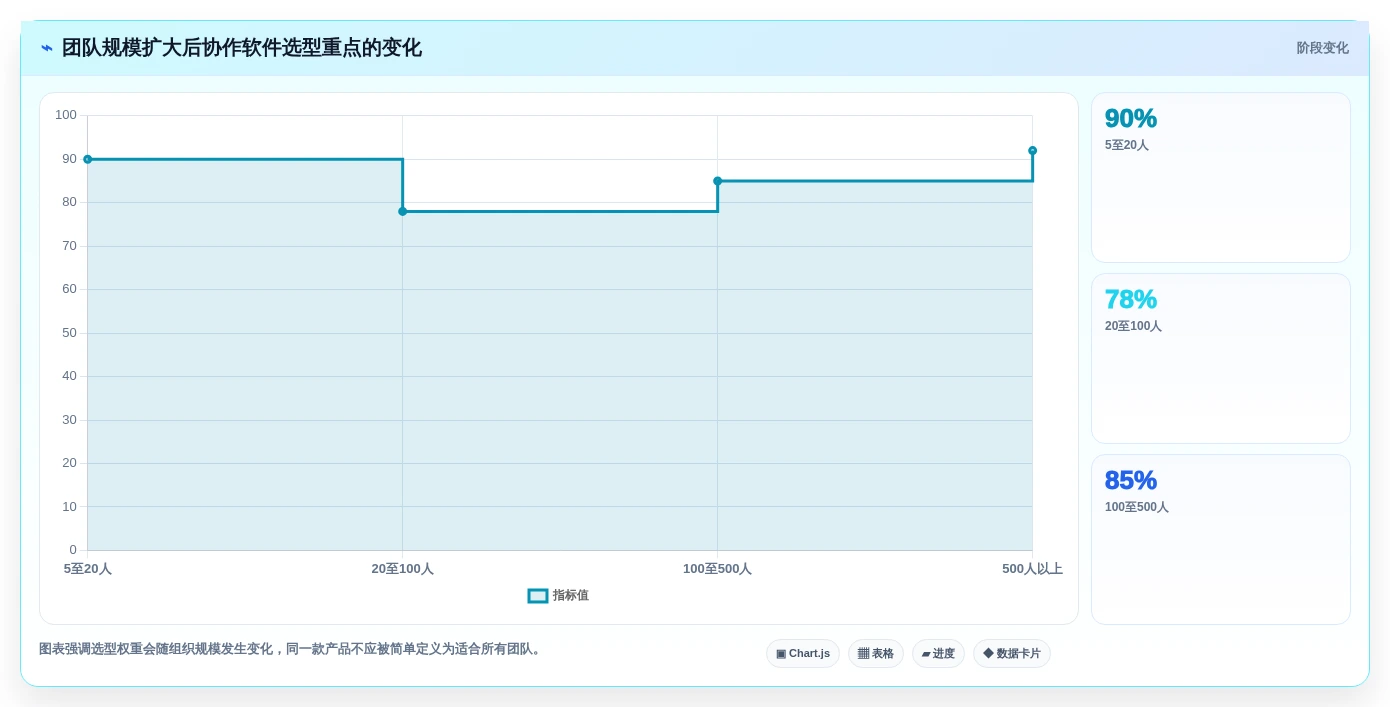This screenshot has width=1390, height=707.
Task: Click the 85% stat card
Action: point(1221,540)
